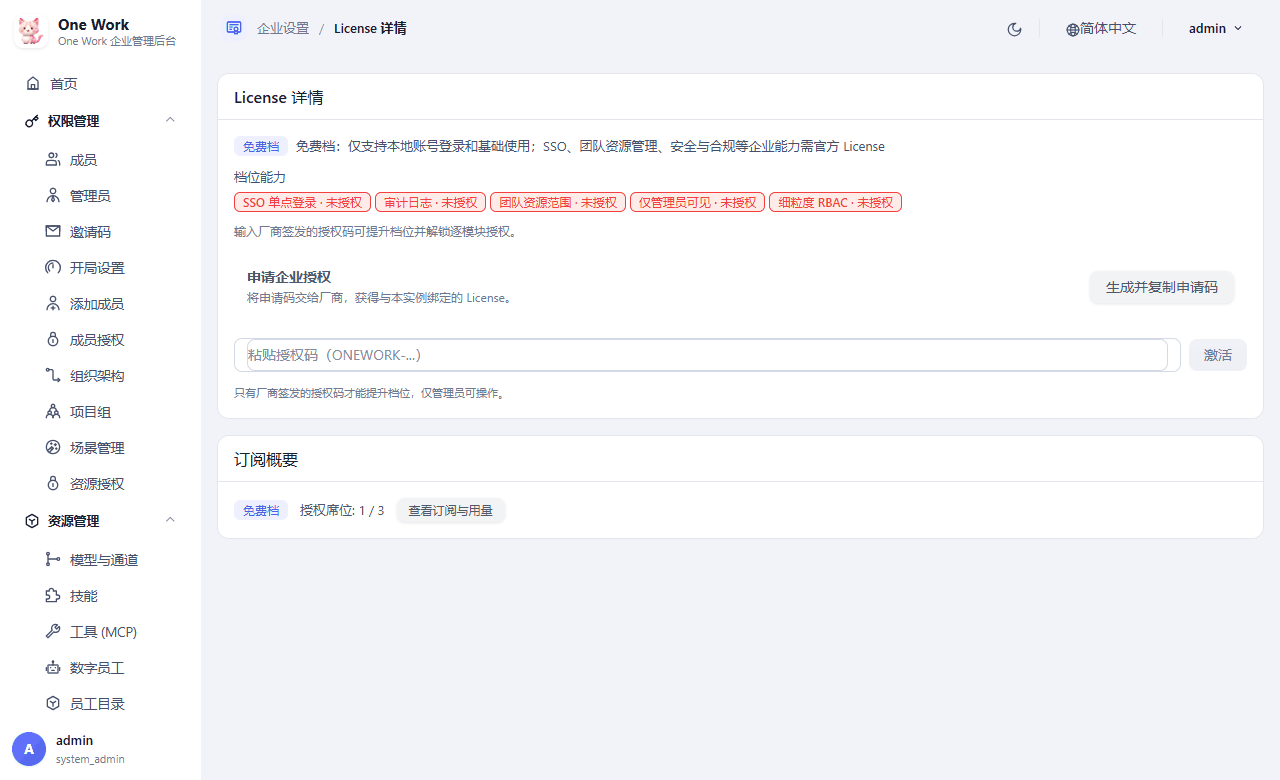Viewport: 1280px width, 780px height.
Task: Open the admin user dropdown
Action: [1215, 29]
